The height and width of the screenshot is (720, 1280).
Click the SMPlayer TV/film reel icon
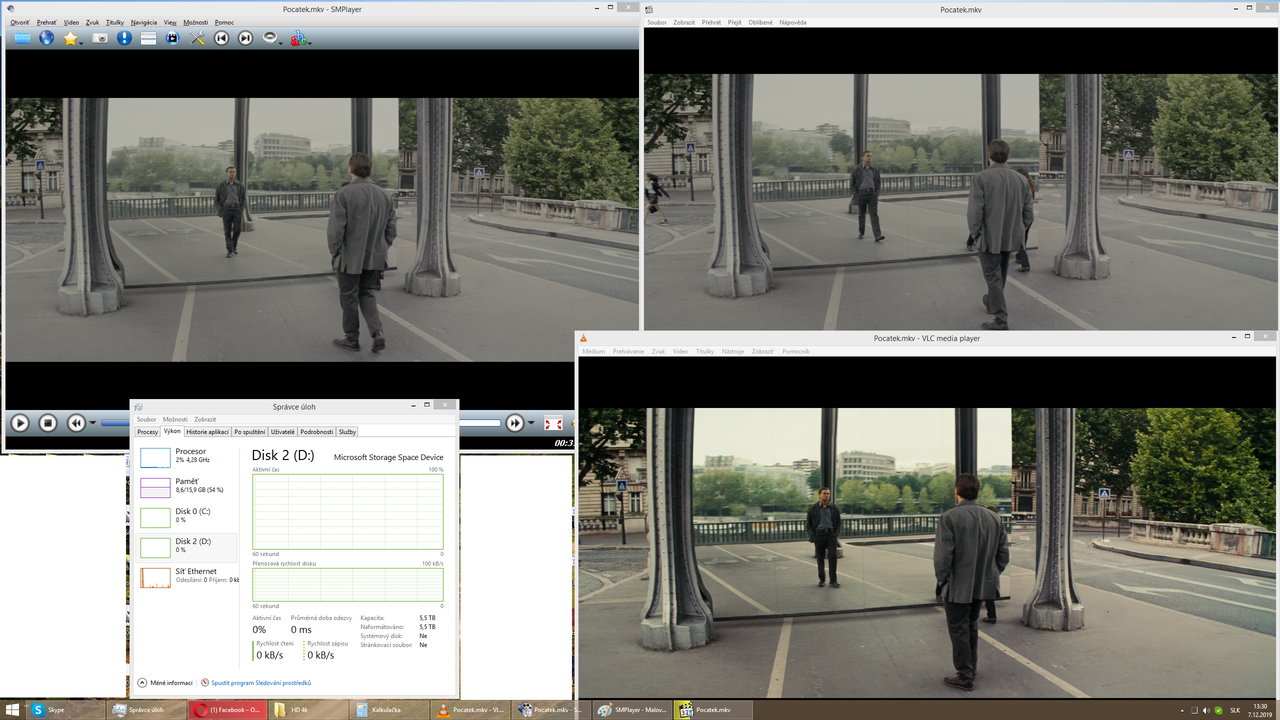(x=172, y=38)
